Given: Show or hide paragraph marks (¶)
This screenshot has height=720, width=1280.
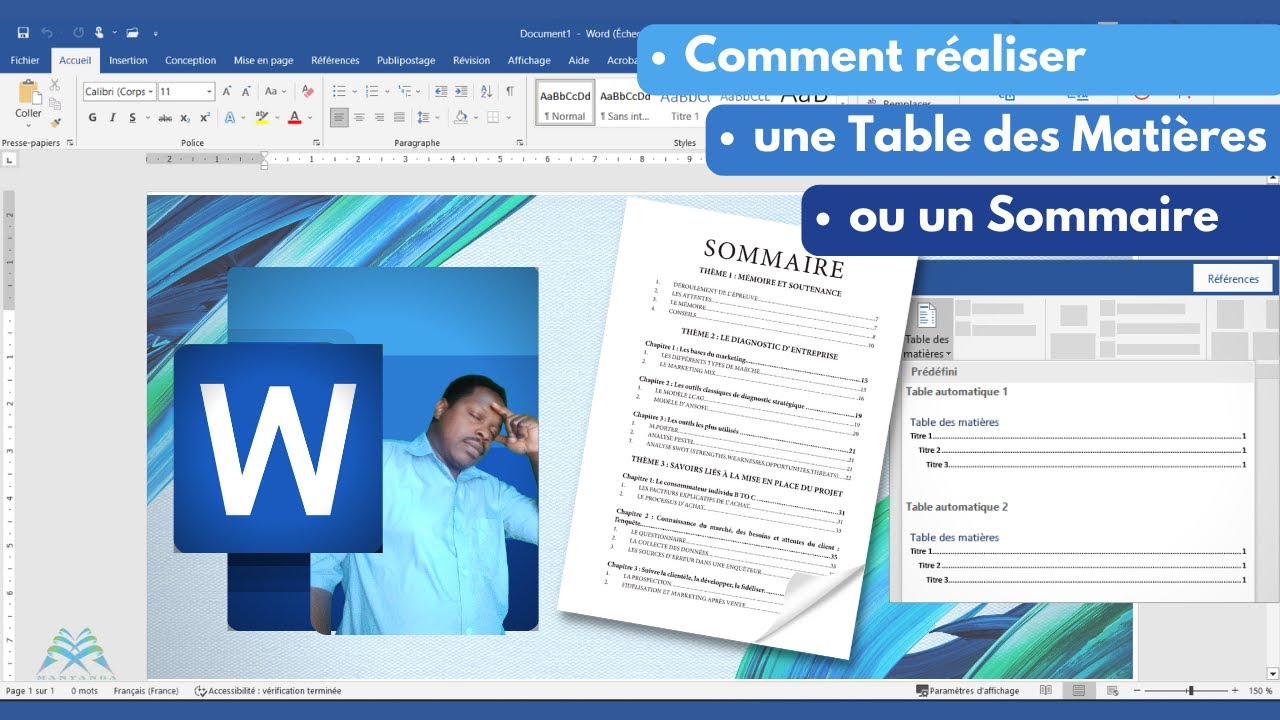Looking at the screenshot, I should click(x=510, y=91).
